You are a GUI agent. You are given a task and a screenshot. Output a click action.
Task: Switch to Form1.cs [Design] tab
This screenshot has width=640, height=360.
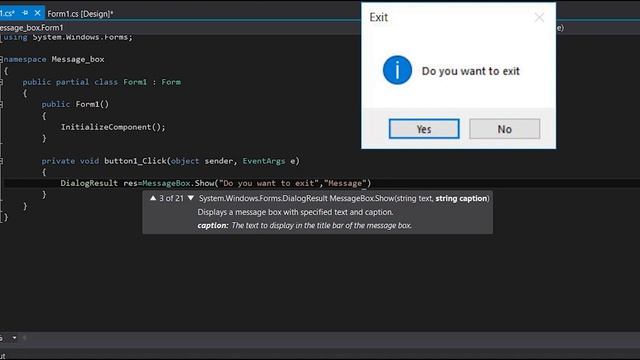[x=80, y=13]
